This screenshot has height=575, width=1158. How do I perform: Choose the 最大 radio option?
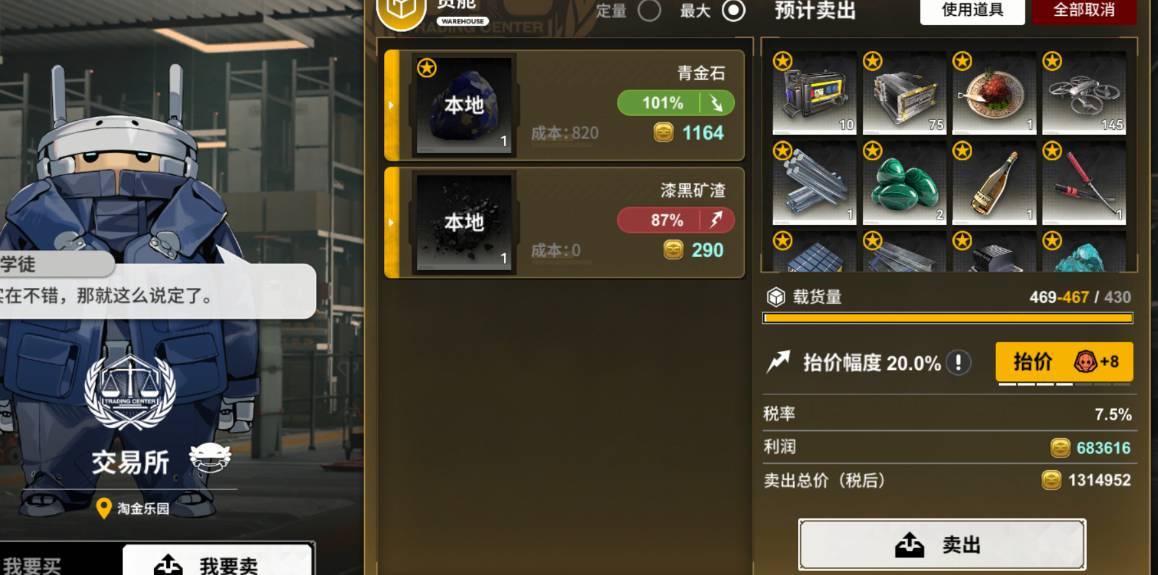click(x=733, y=10)
